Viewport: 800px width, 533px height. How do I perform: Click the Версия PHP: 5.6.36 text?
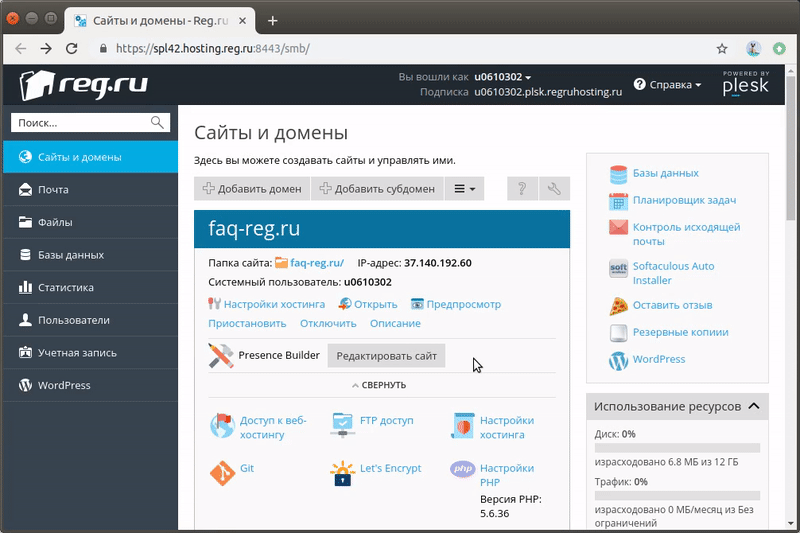[511, 506]
